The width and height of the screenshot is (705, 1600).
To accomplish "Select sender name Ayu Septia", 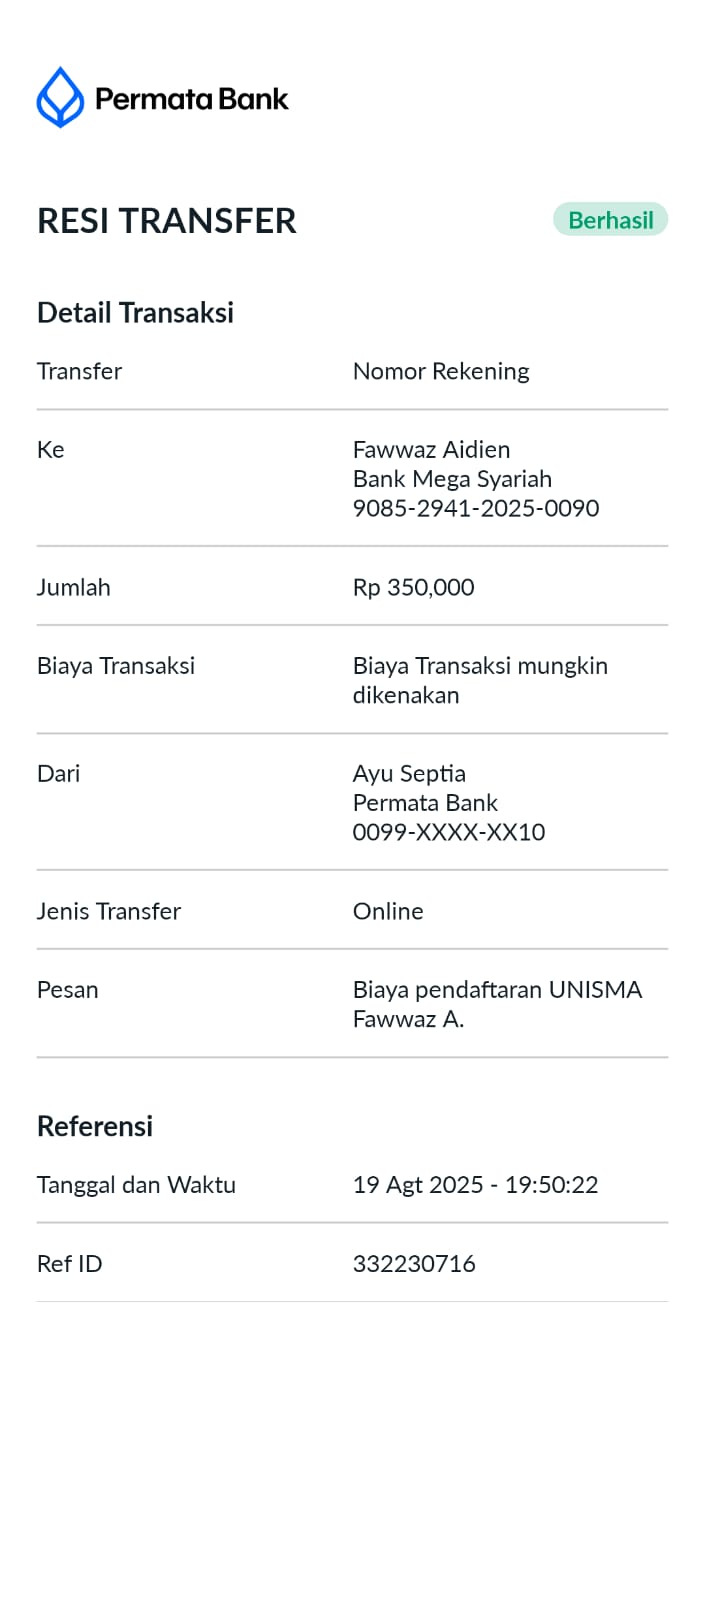I will pyautogui.click(x=409, y=774).
